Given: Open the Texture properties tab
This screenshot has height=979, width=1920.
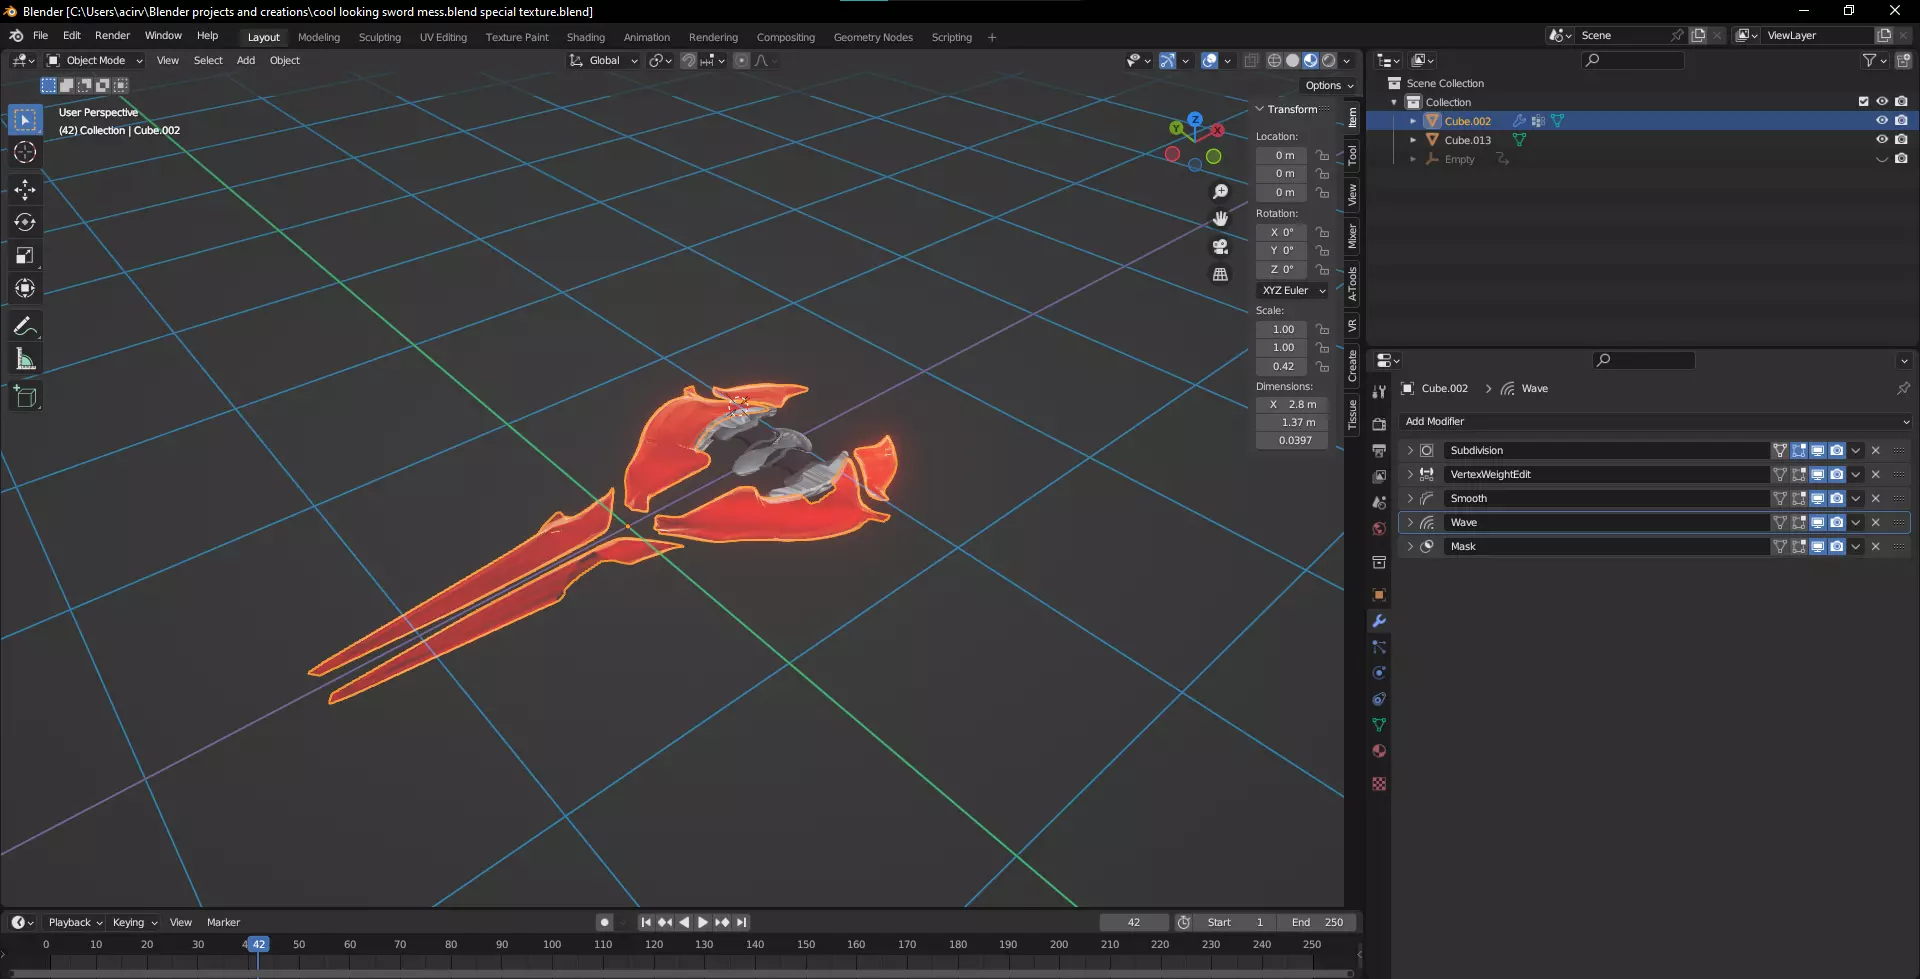Looking at the screenshot, I should click(x=1379, y=784).
